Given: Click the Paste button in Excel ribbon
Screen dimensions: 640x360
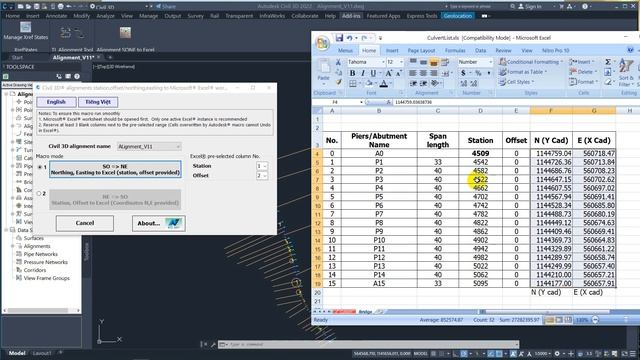Looking at the screenshot, I should click(x=324, y=72).
